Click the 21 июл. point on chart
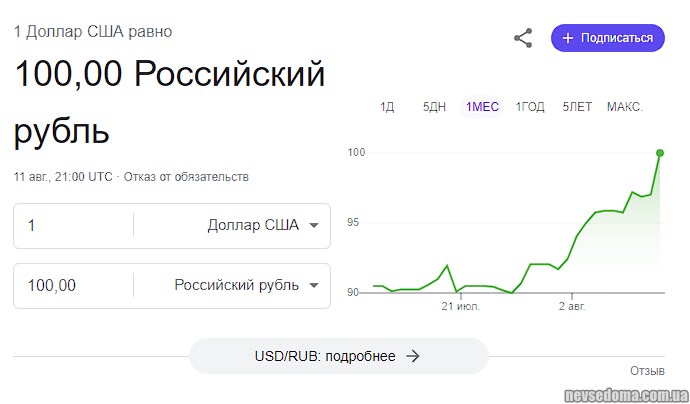This screenshot has width=690, height=404. tap(461, 306)
